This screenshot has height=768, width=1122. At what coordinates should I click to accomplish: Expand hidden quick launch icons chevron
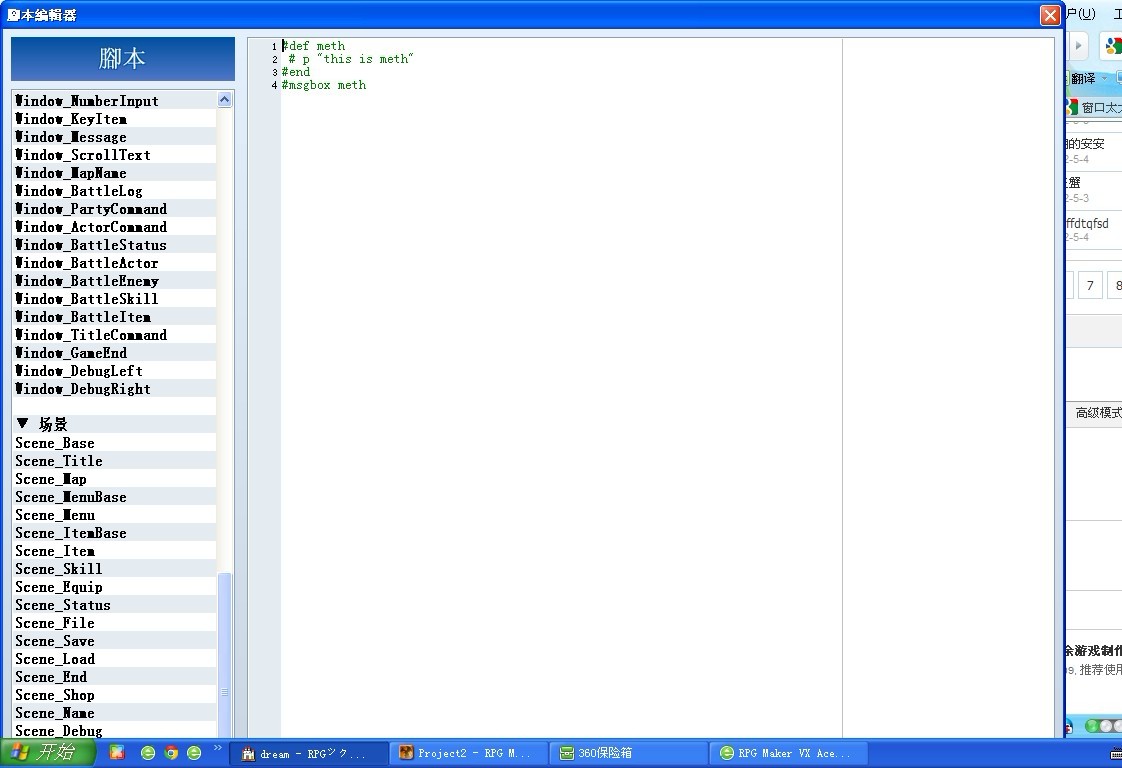tap(218, 748)
